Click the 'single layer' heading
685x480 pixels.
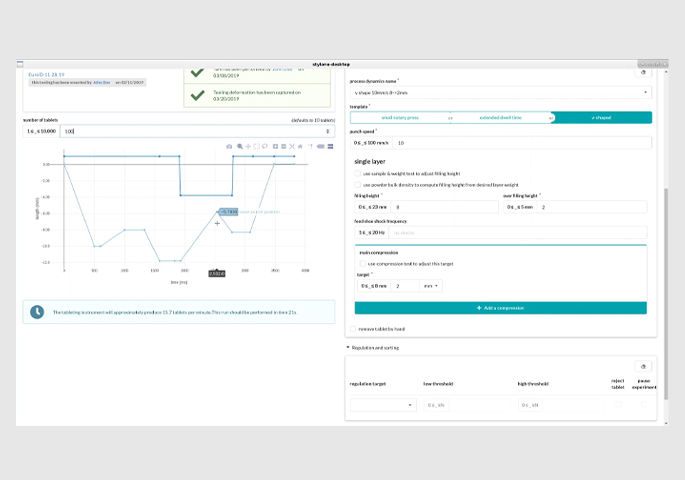pyautogui.click(x=370, y=161)
